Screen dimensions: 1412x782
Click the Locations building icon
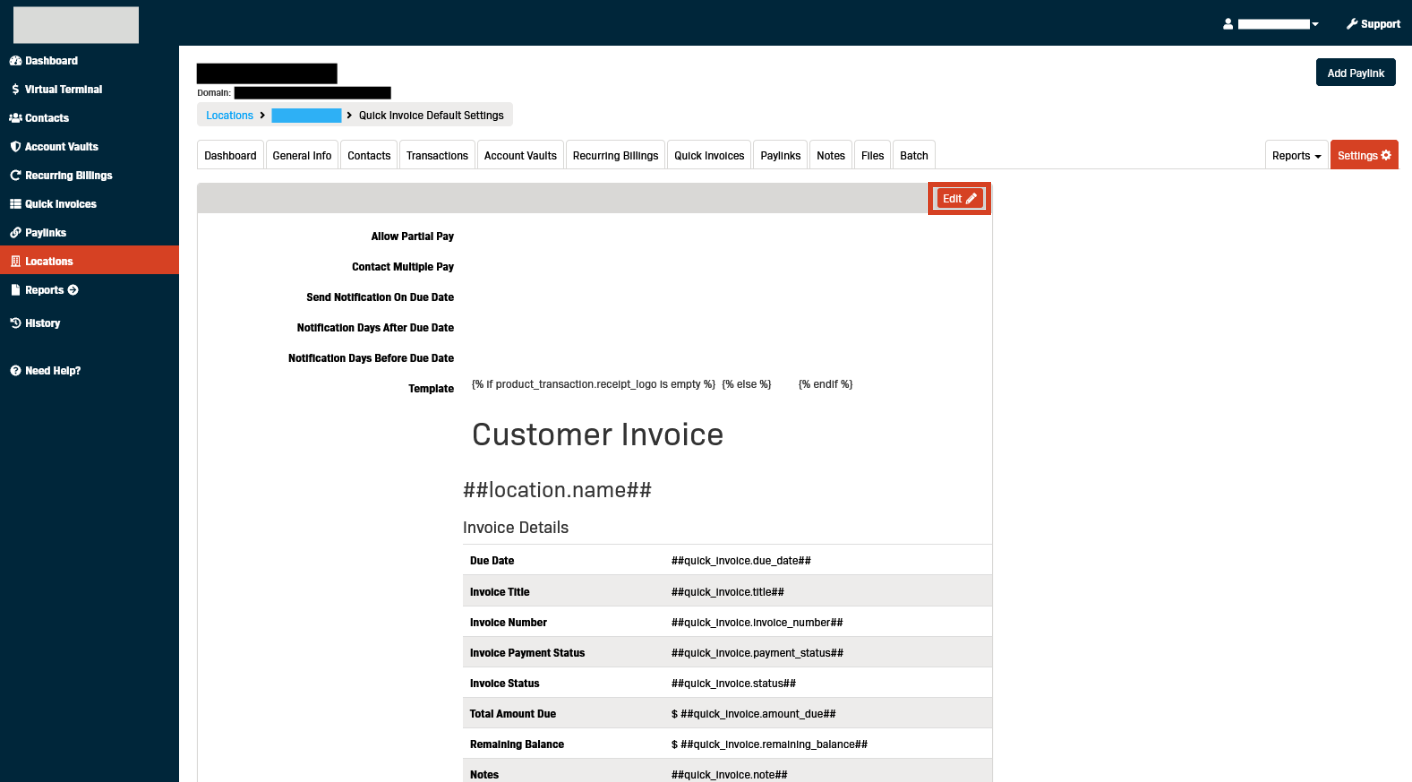tap(15, 261)
